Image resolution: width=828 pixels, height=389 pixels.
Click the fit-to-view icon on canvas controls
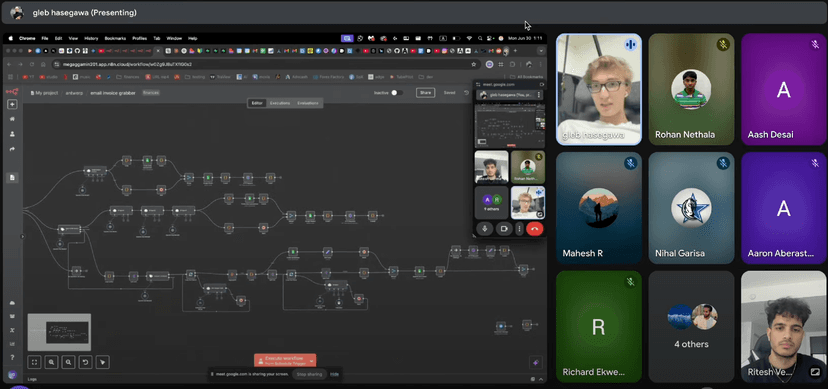coord(34,362)
